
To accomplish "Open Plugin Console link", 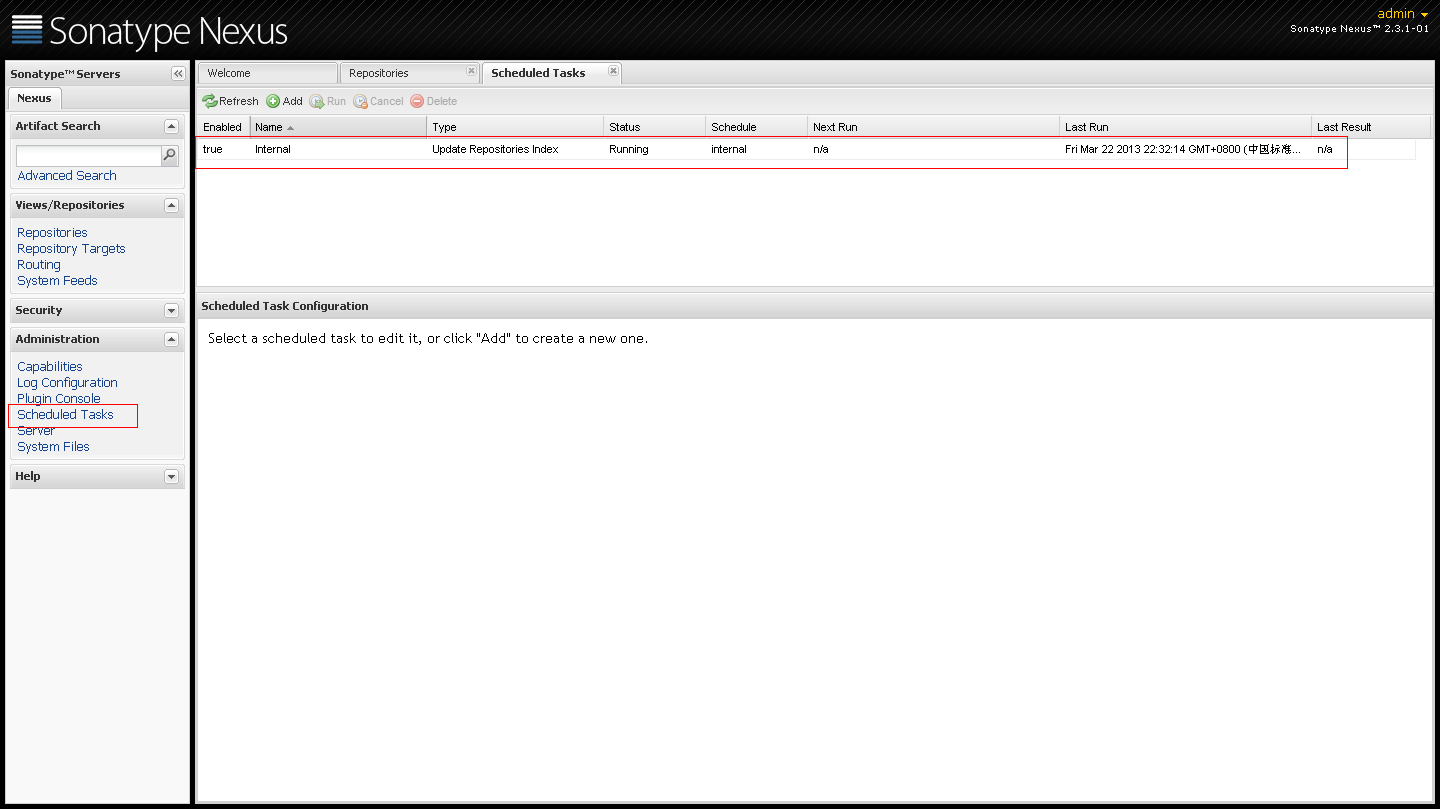I will pyautogui.click(x=59, y=399).
